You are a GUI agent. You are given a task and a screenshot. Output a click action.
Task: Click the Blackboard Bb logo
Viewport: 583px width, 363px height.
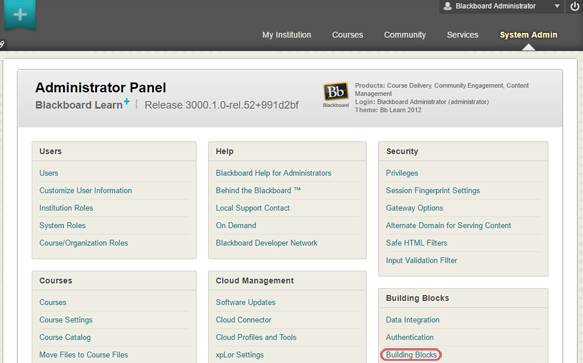336,91
